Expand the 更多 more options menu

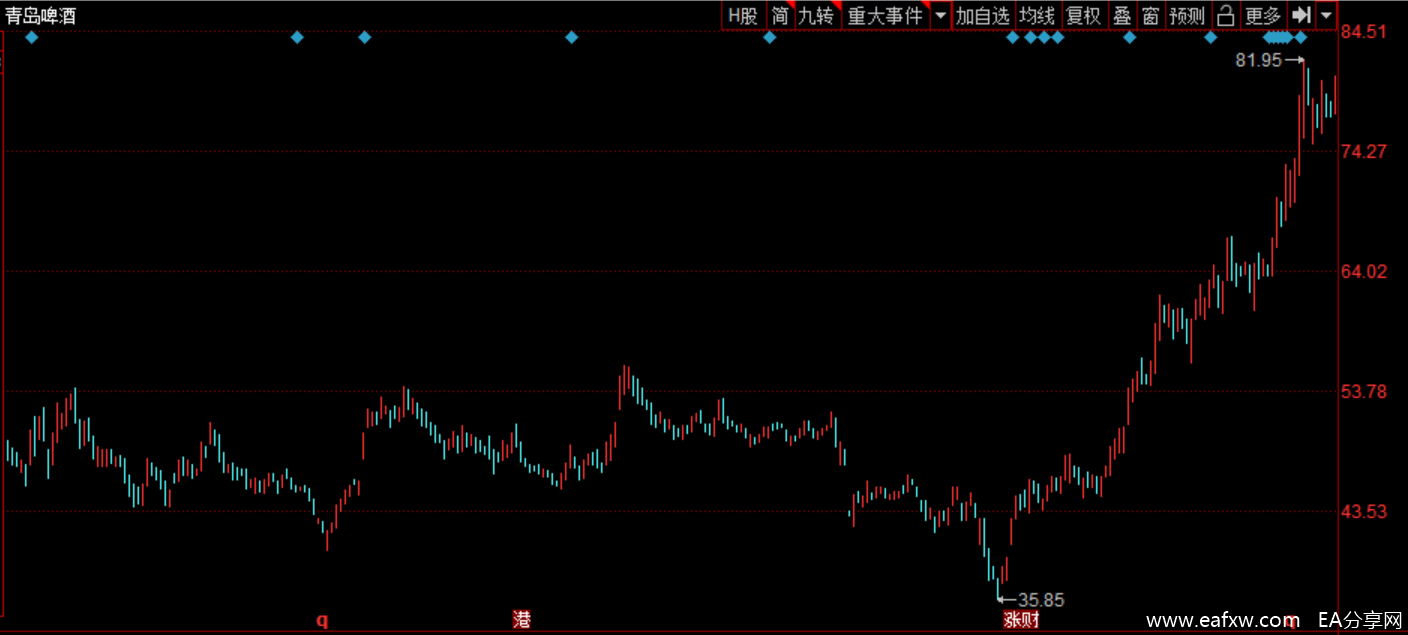pos(1262,16)
